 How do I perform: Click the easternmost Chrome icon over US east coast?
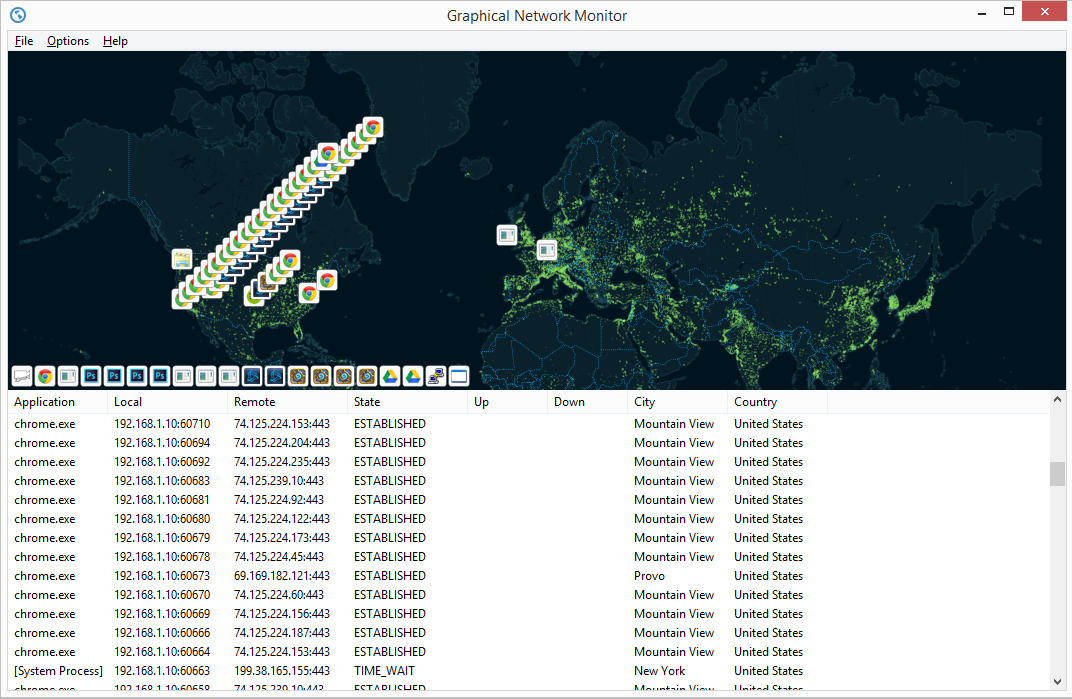click(327, 280)
